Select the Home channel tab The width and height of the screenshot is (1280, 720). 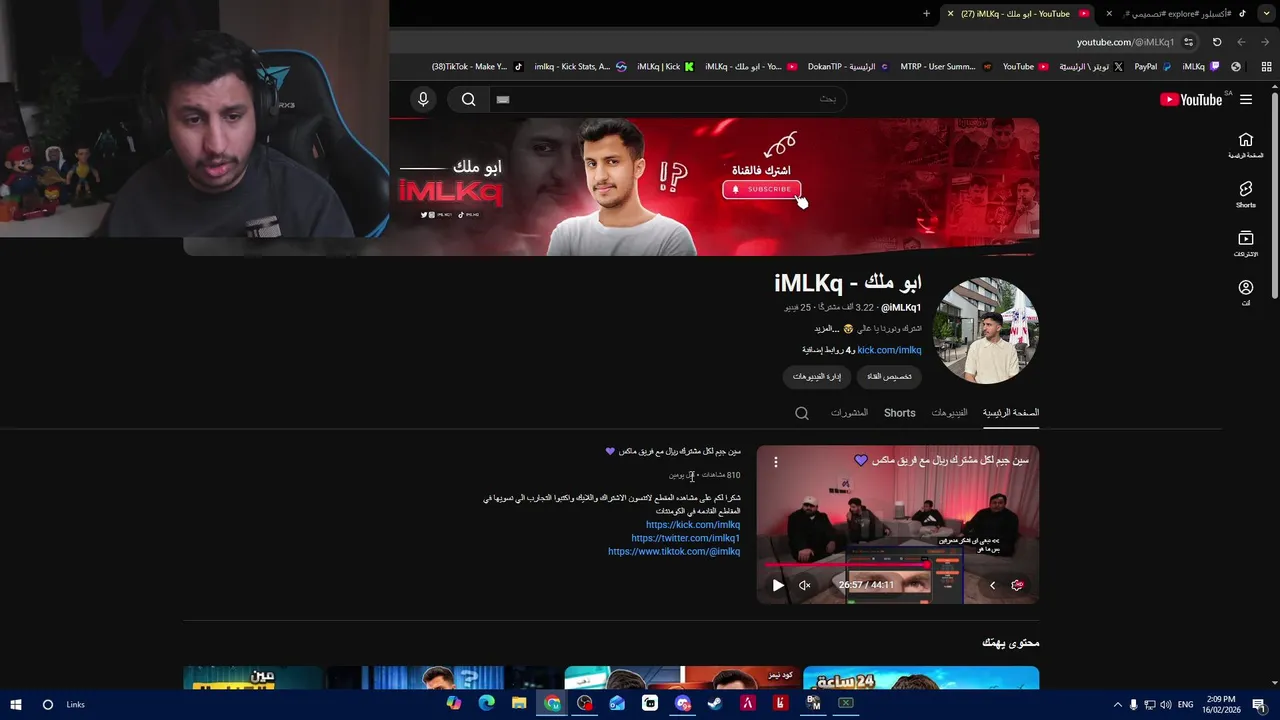pos(1011,412)
